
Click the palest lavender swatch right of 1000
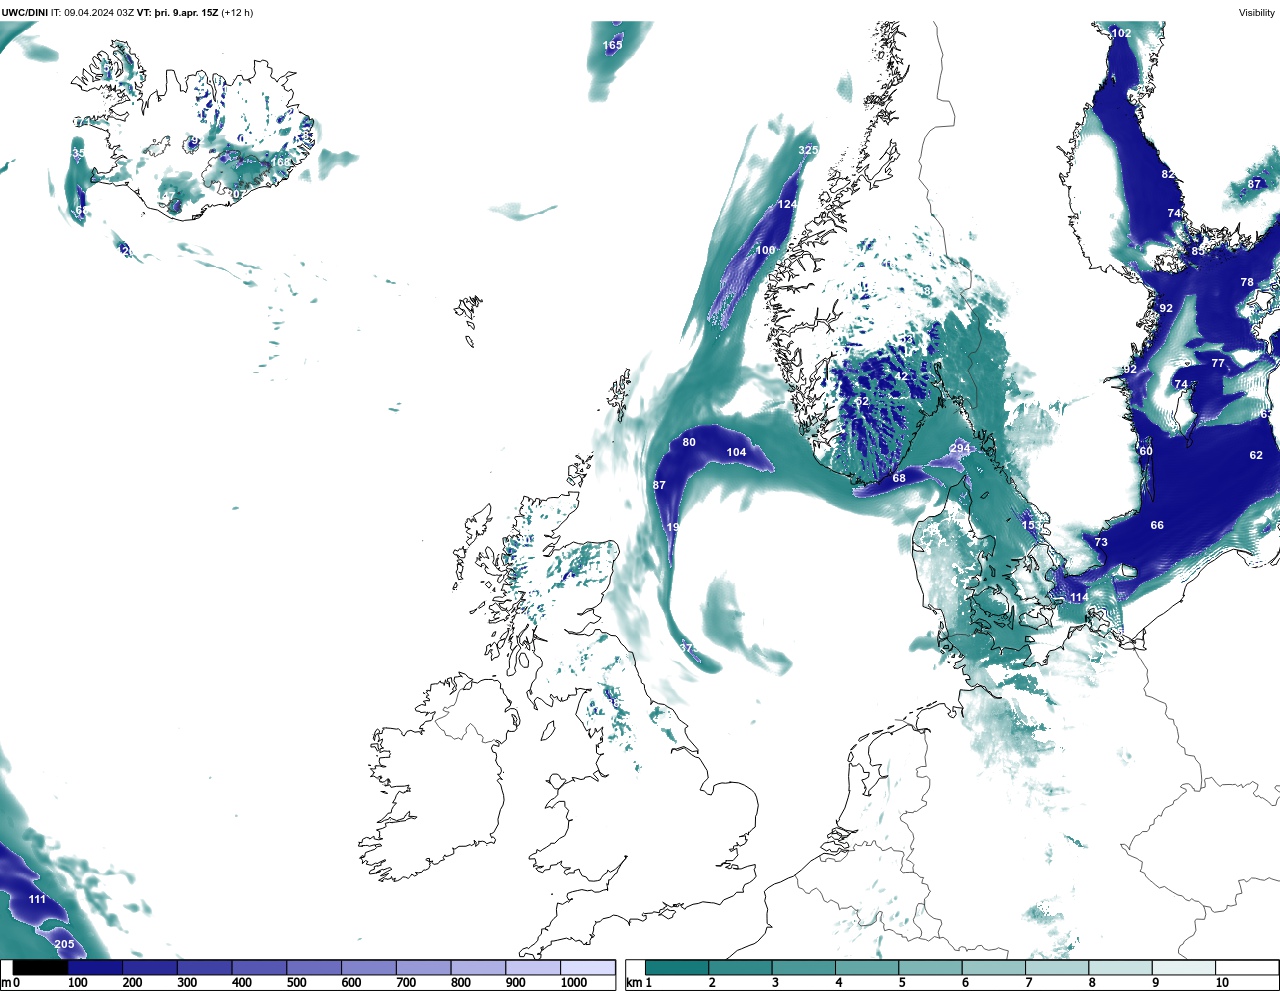[x=587, y=968]
